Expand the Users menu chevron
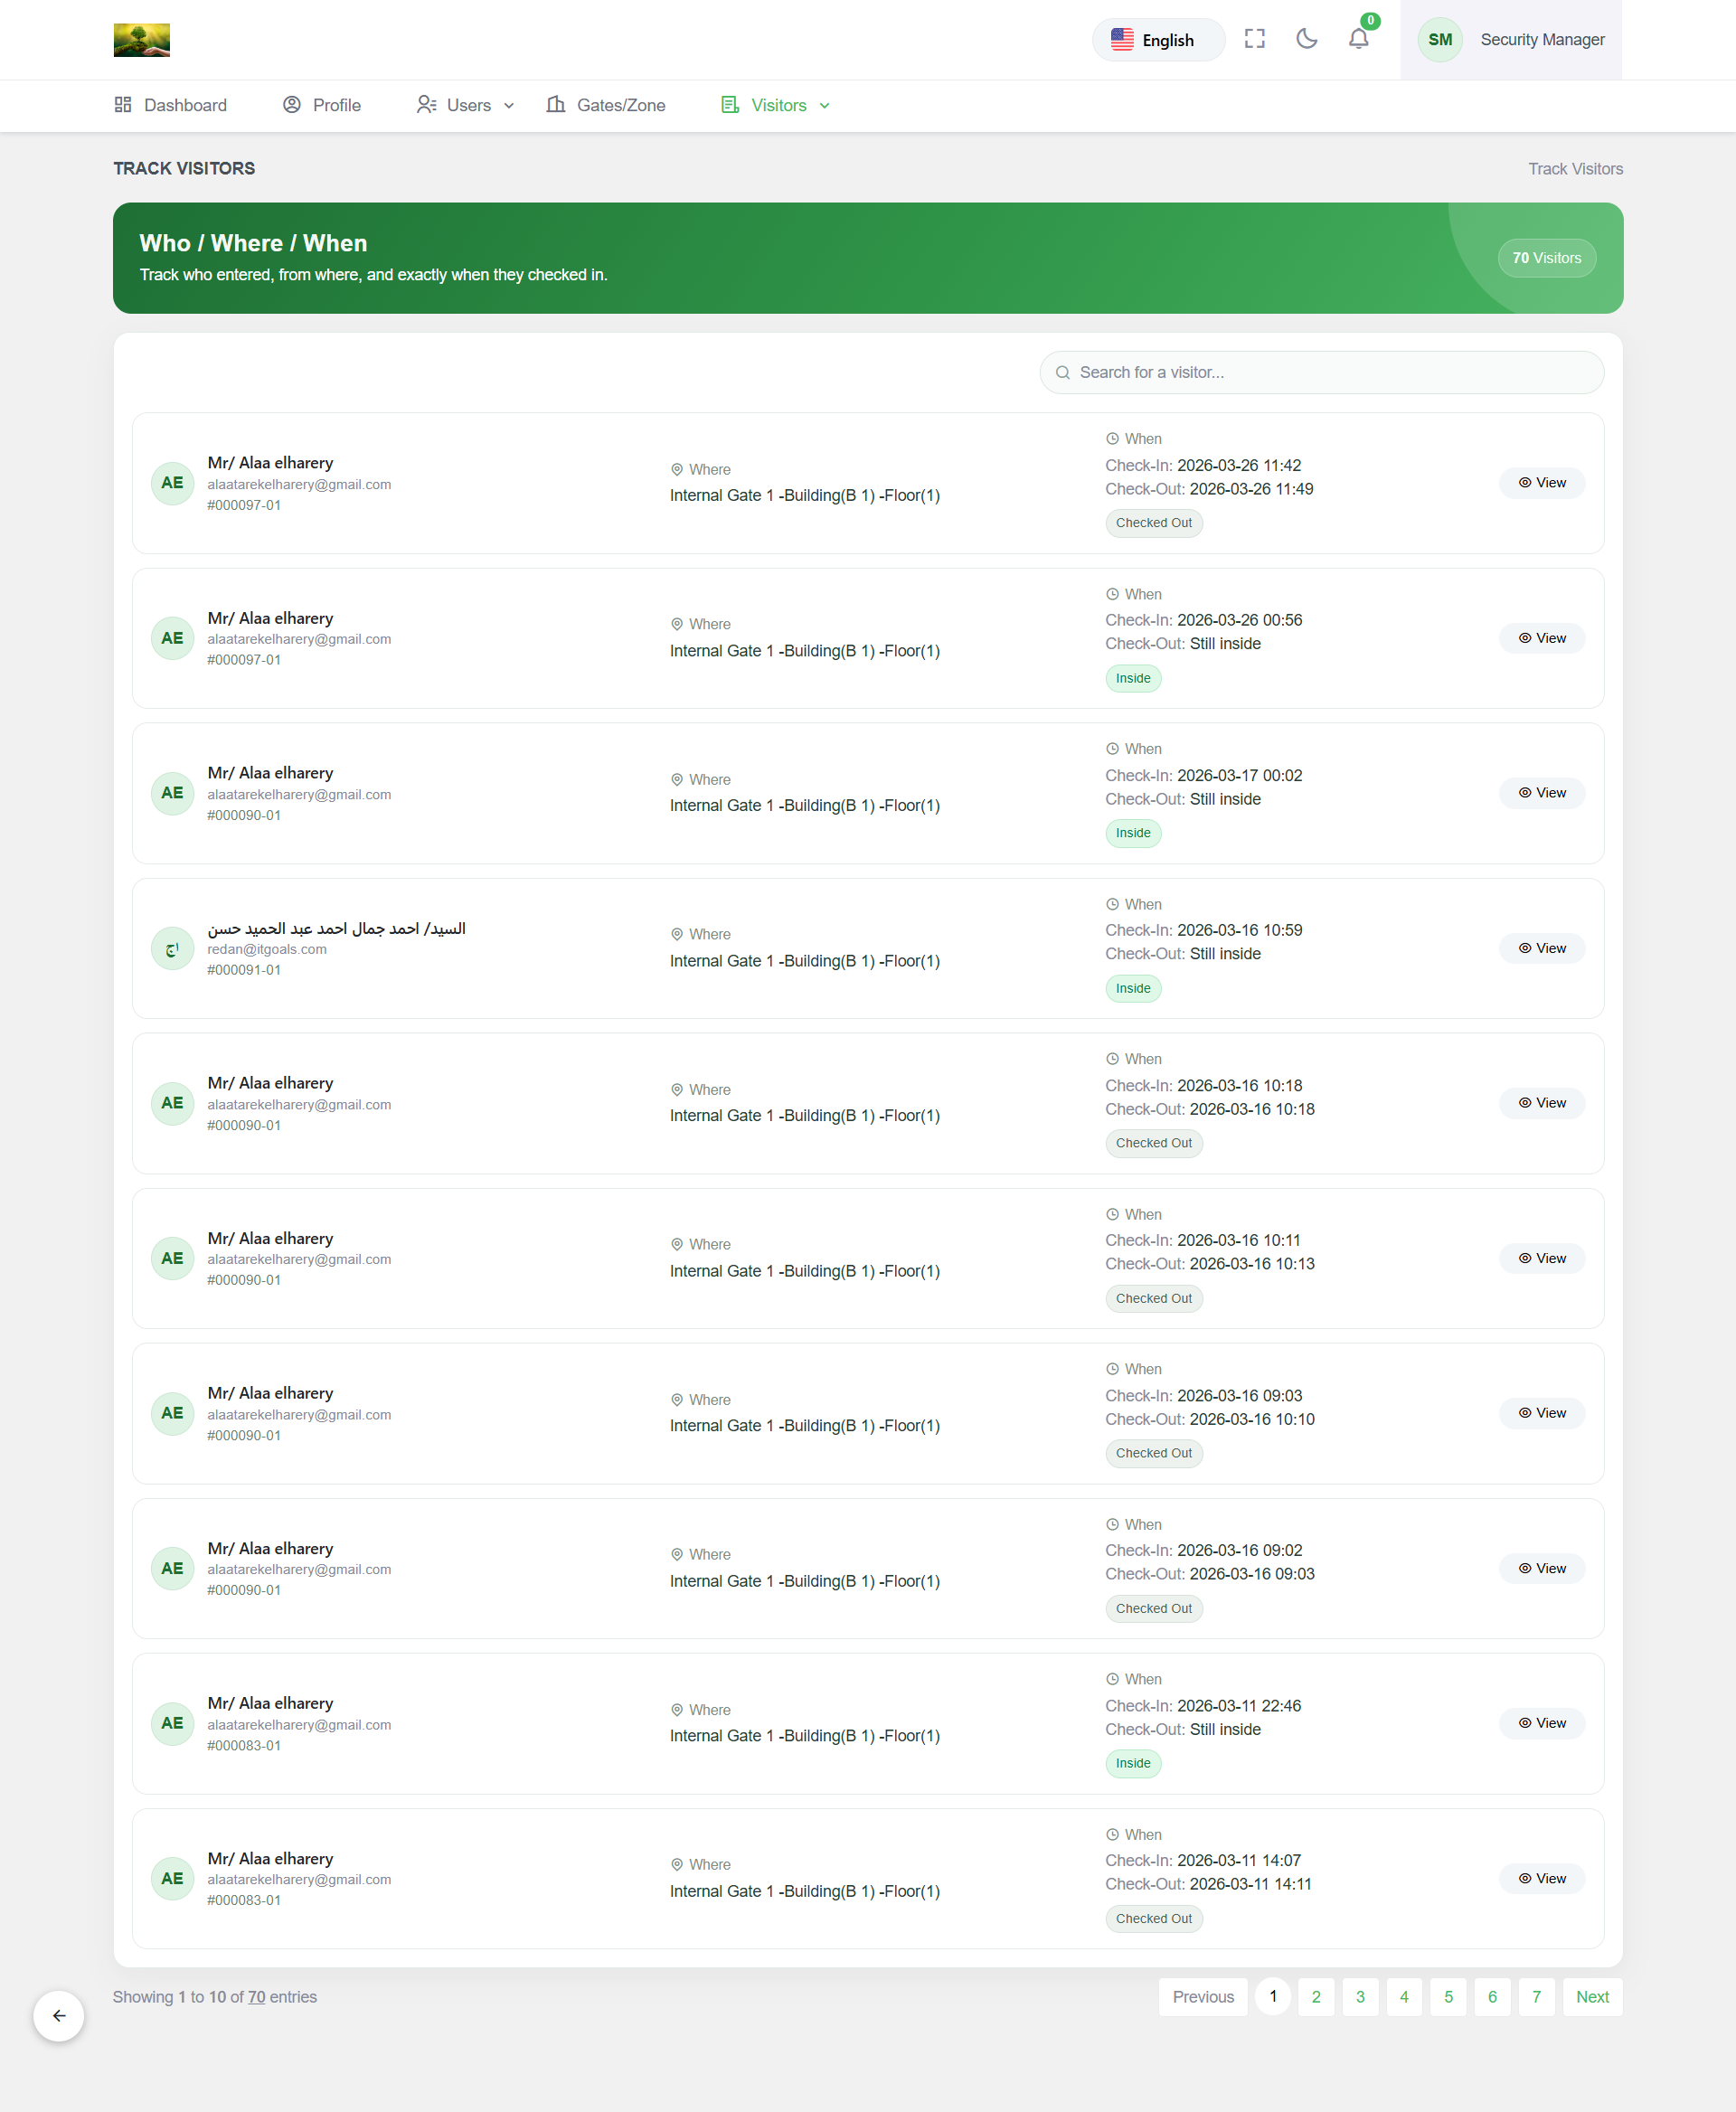Viewport: 1736px width, 2112px height. click(x=509, y=106)
